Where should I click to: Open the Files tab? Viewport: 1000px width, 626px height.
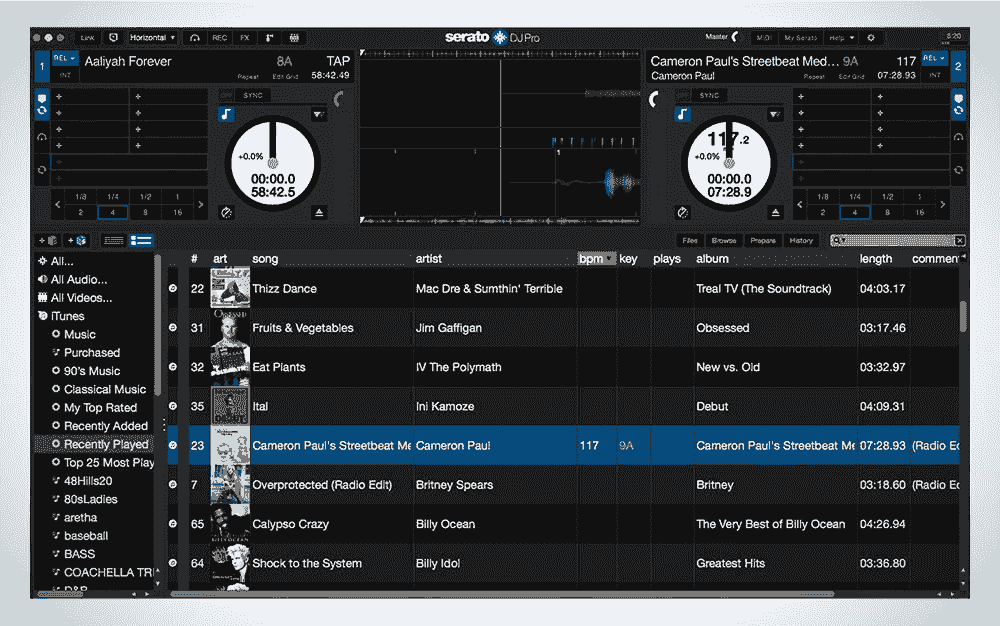point(689,240)
